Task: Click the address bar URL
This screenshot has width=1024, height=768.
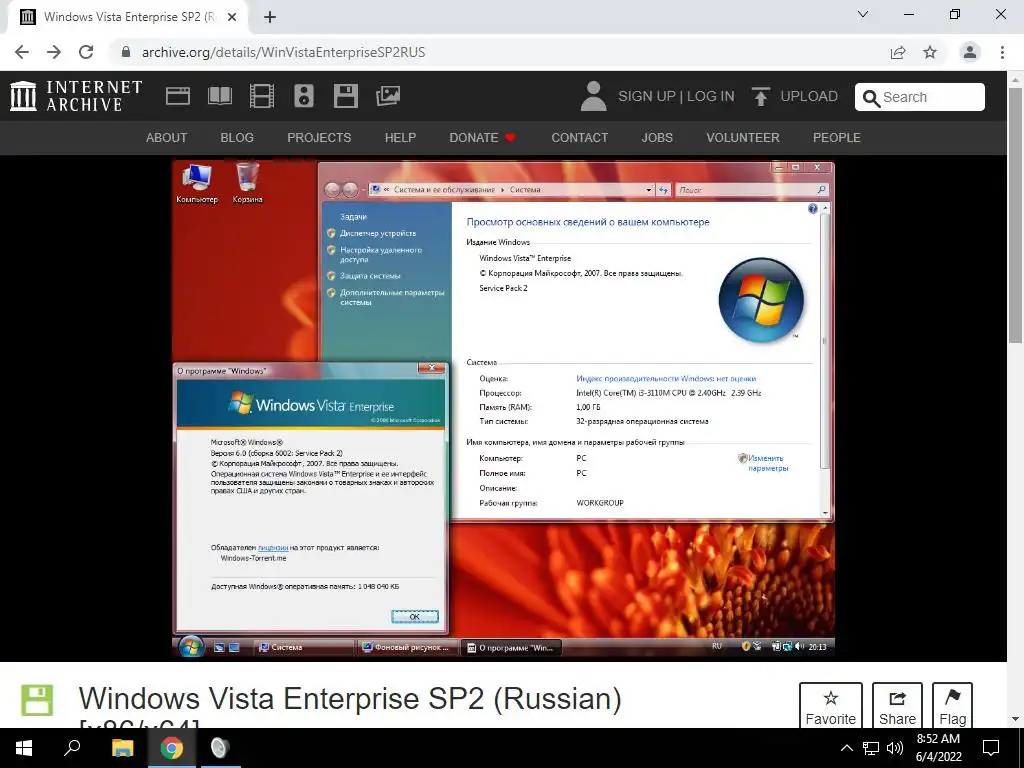Action: tap(283, 52)
